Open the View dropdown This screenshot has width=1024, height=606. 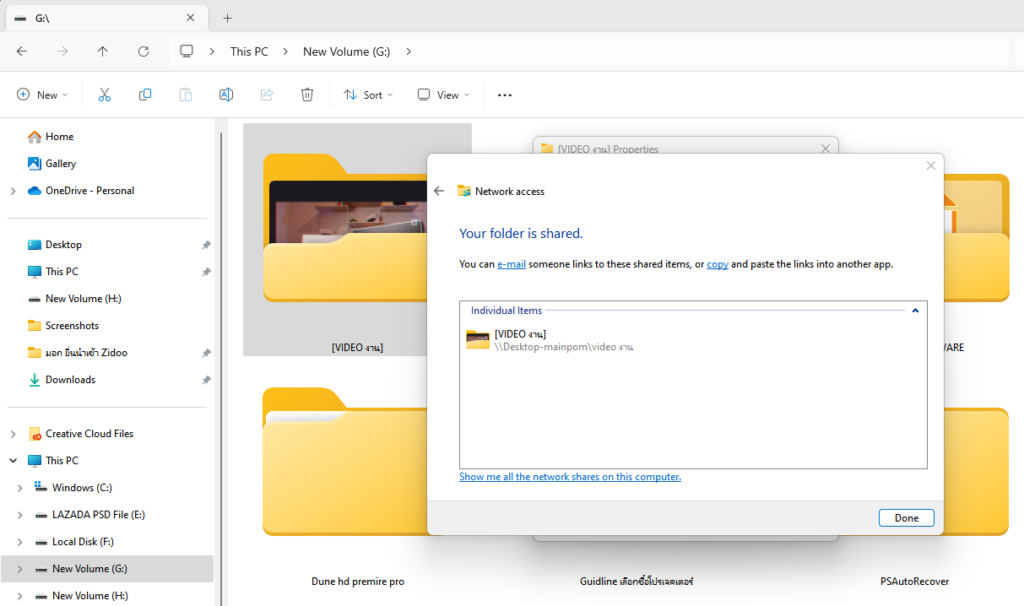pyautogui.click(x=444, y=95)
